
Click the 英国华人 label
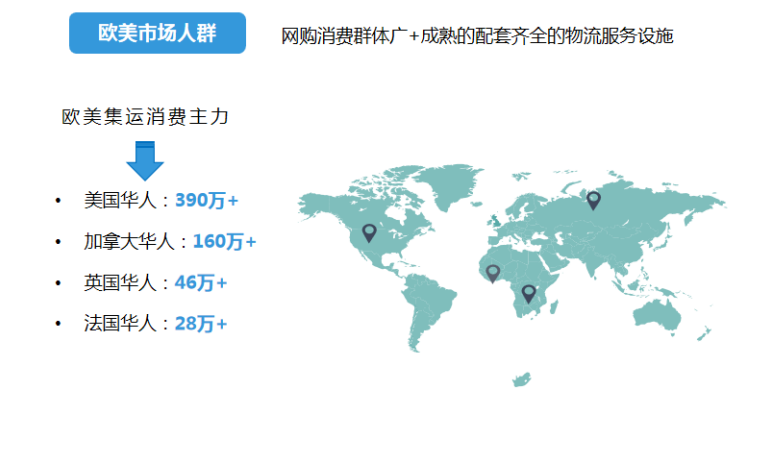120,282
